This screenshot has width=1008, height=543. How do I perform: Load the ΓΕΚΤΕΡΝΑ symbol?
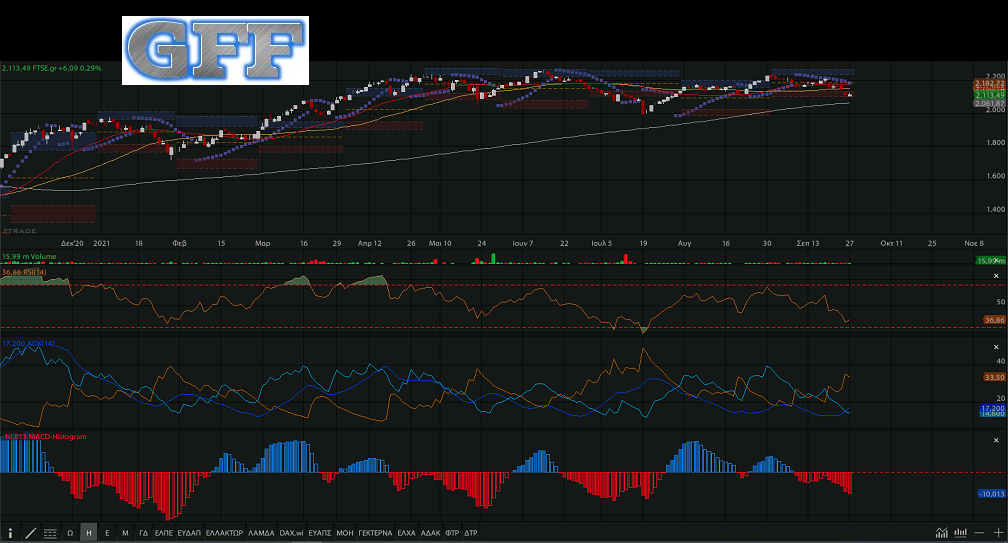pos(375,533)
